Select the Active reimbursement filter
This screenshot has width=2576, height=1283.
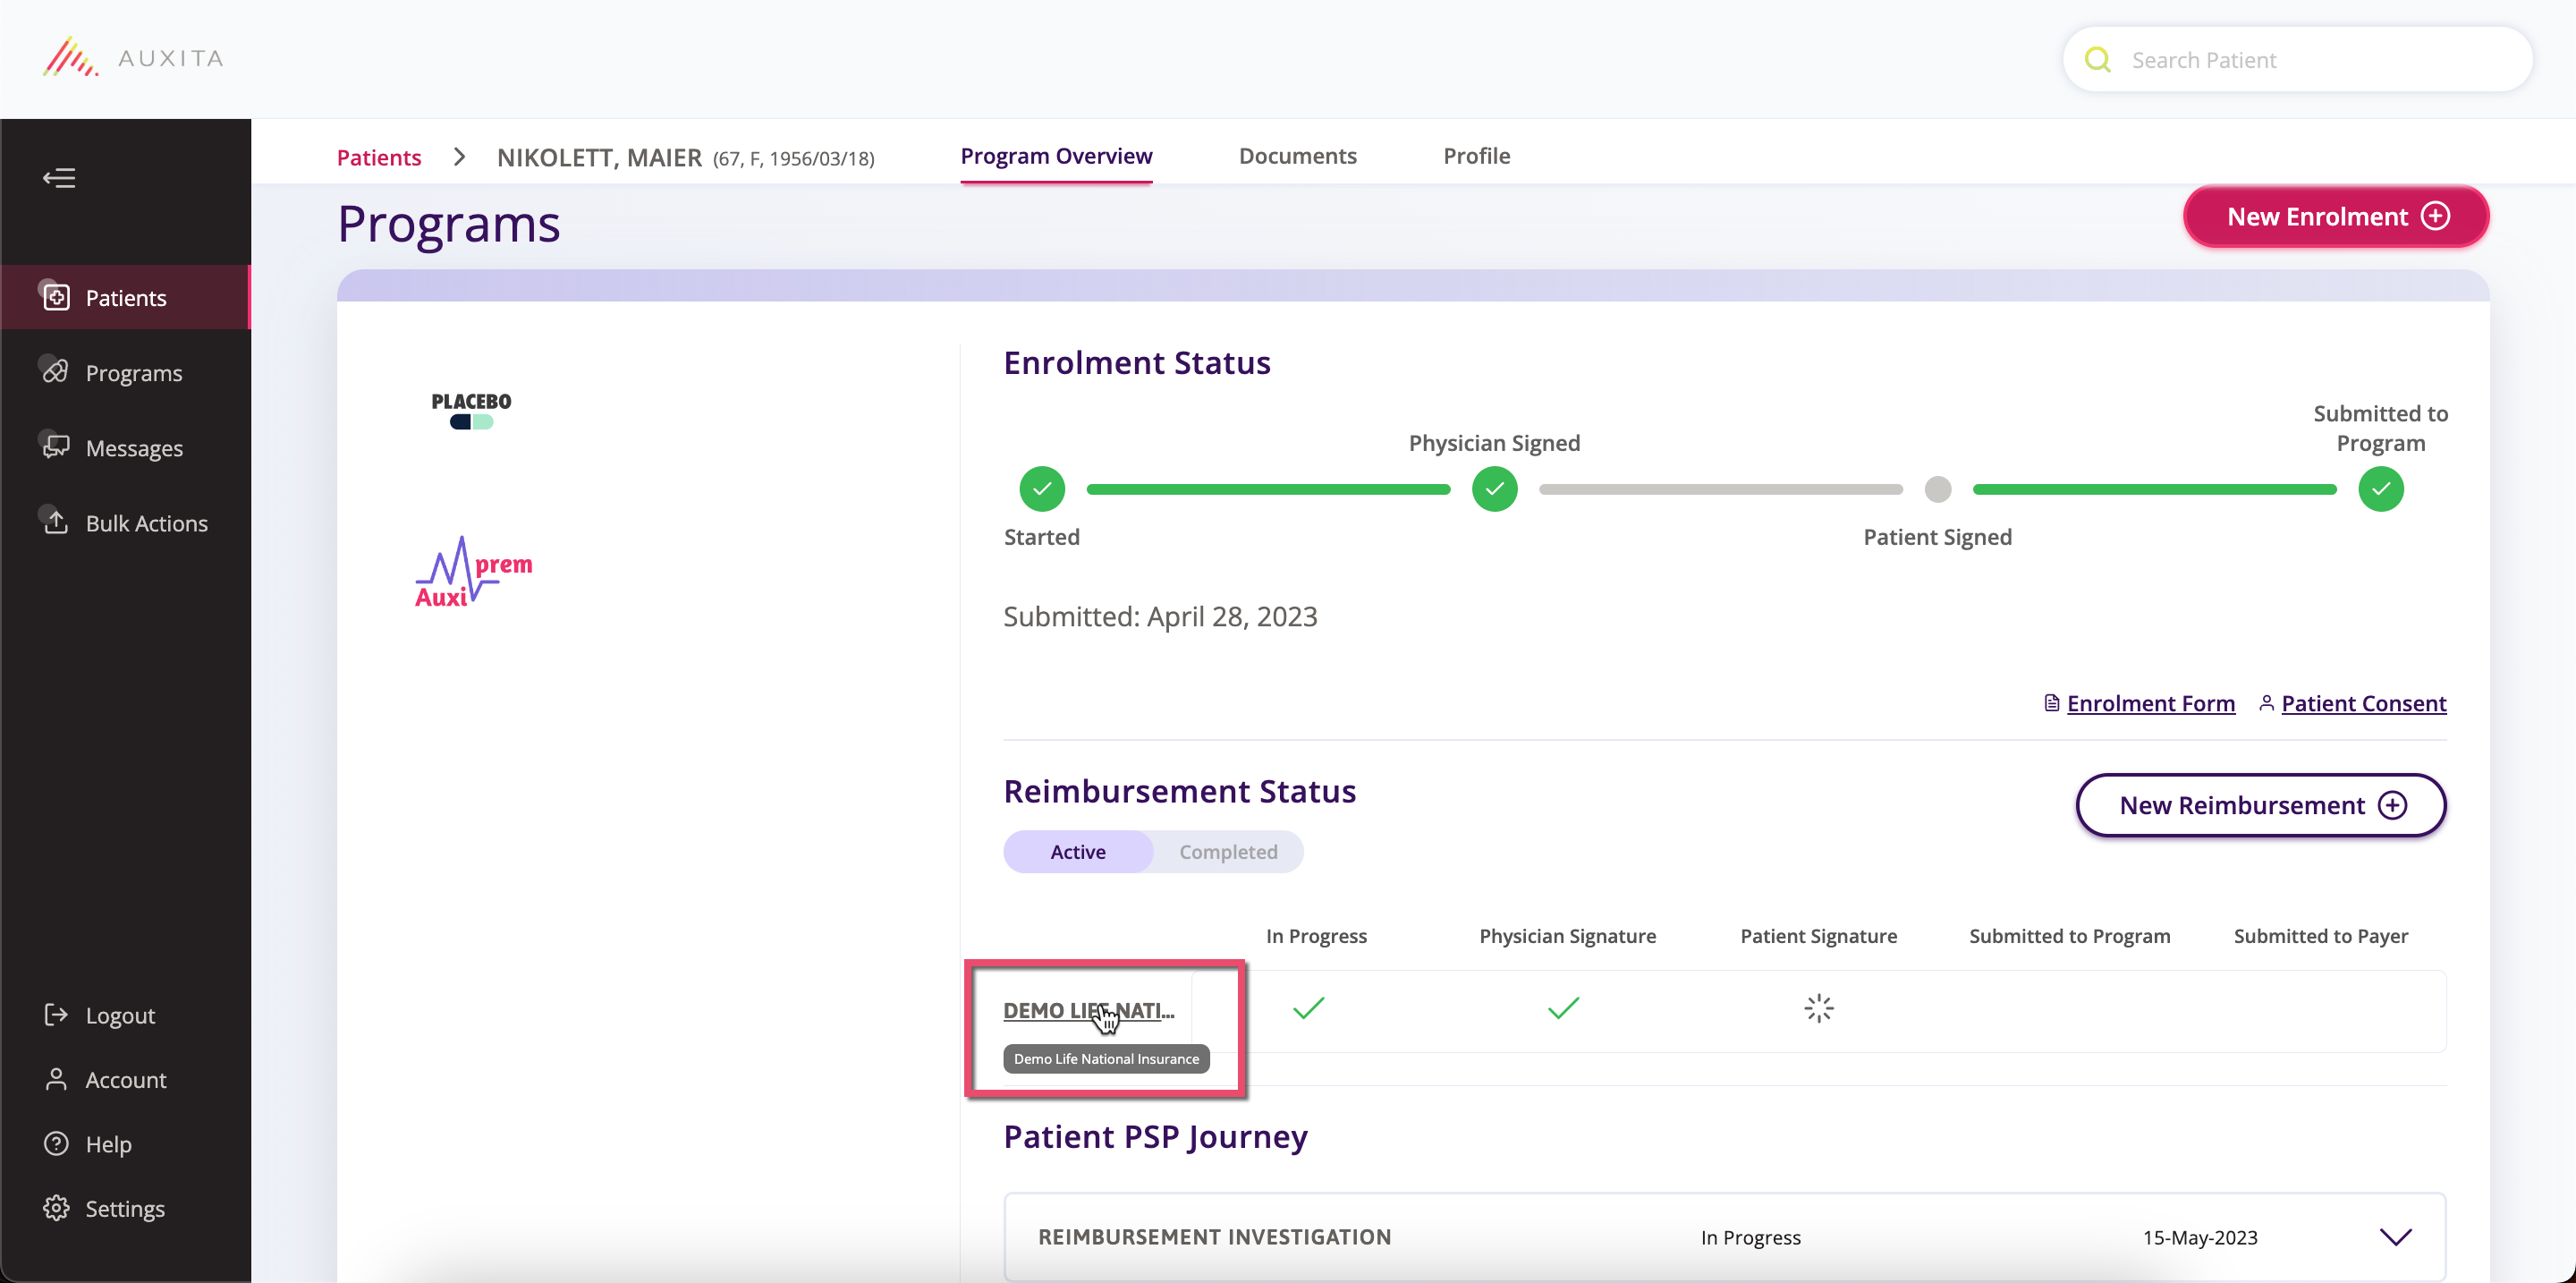[x=1078, y=851]
